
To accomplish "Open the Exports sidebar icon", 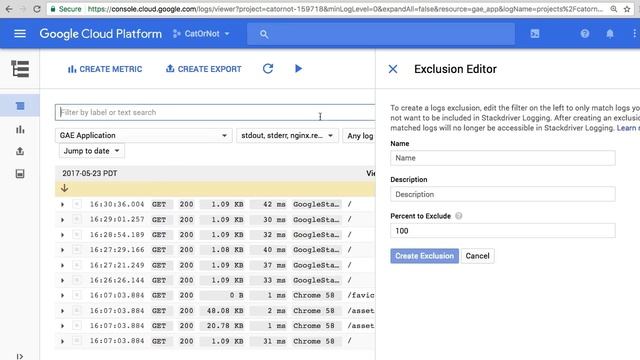I will [x=20, y=151].
